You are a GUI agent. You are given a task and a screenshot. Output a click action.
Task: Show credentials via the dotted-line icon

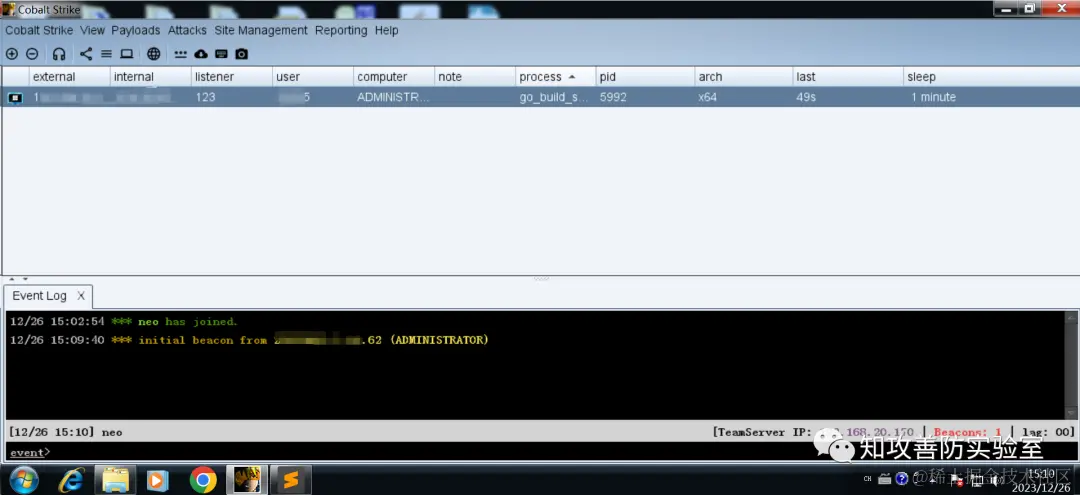click(180, 54)
